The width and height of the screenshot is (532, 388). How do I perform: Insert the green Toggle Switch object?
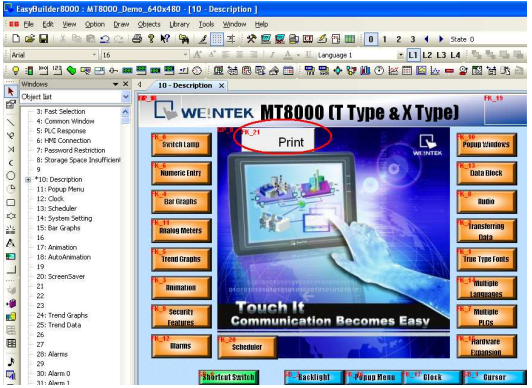point(71,71)
